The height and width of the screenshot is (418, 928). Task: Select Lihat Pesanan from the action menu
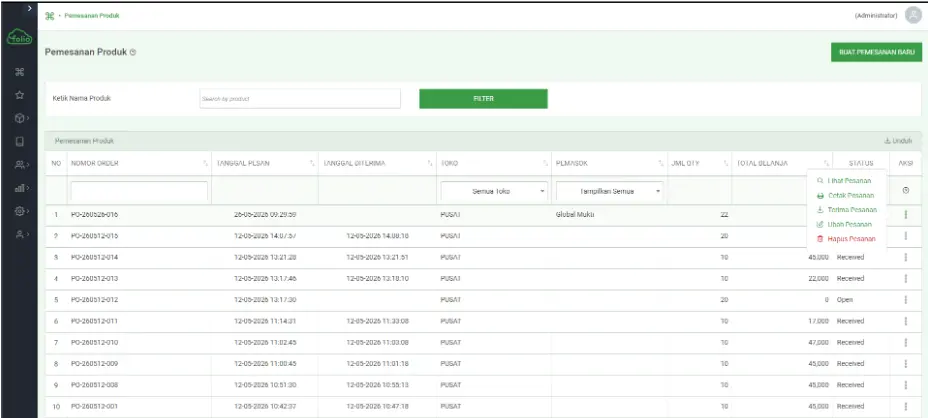(x=844, y=181)
